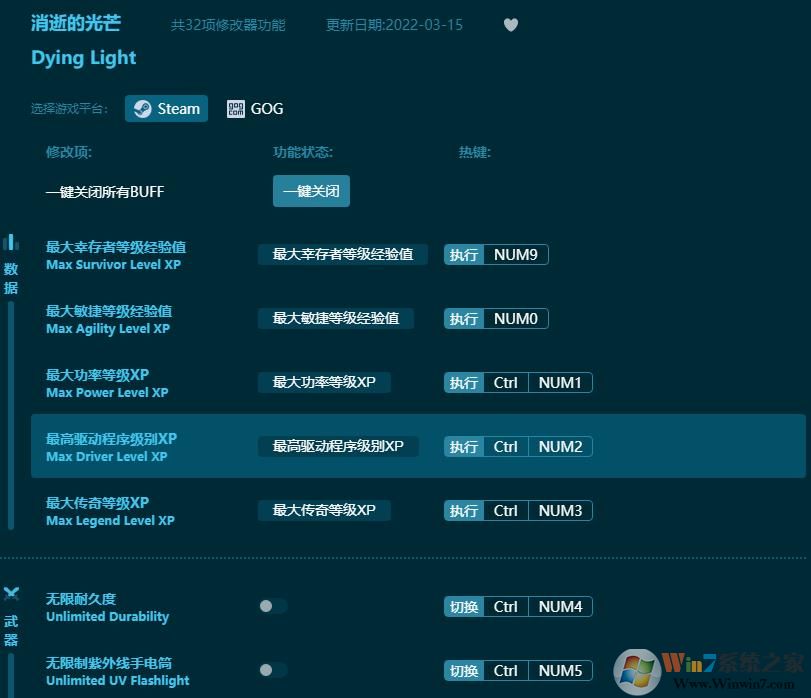Click 执行 for Max Power Level XP
The image size is (811, 698).
(x=463, y=383)
